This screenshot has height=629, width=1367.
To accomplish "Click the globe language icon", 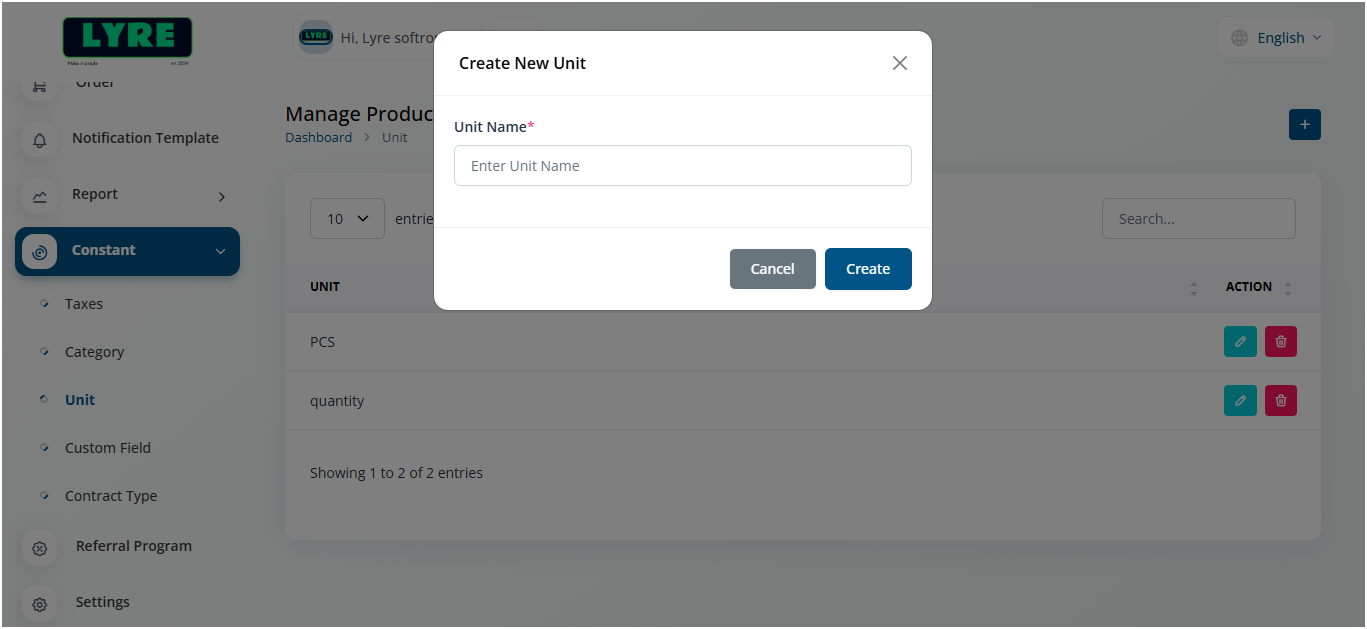I will tap(1240, 38).
